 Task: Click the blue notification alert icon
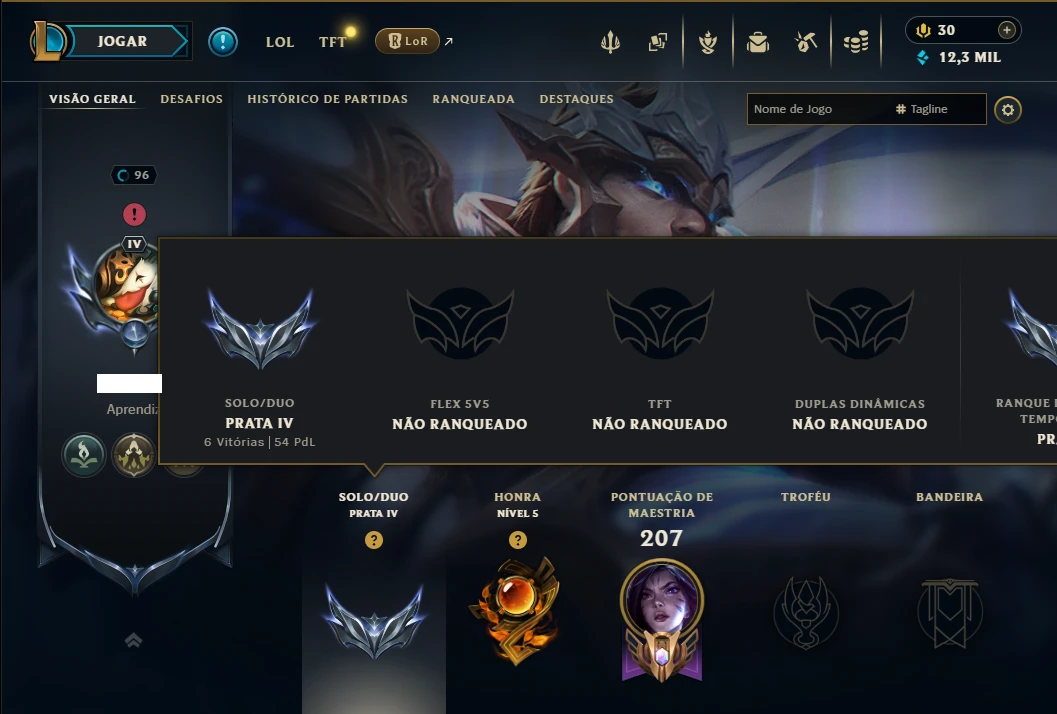(x=222, y=42)
